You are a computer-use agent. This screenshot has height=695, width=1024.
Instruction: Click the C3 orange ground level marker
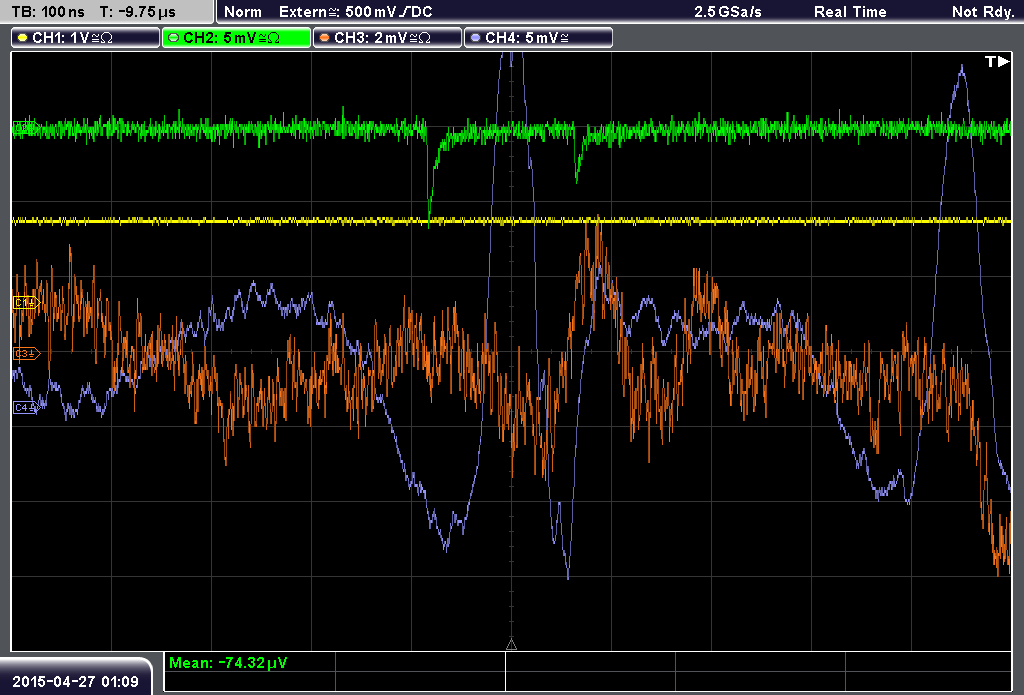(26, 353)
